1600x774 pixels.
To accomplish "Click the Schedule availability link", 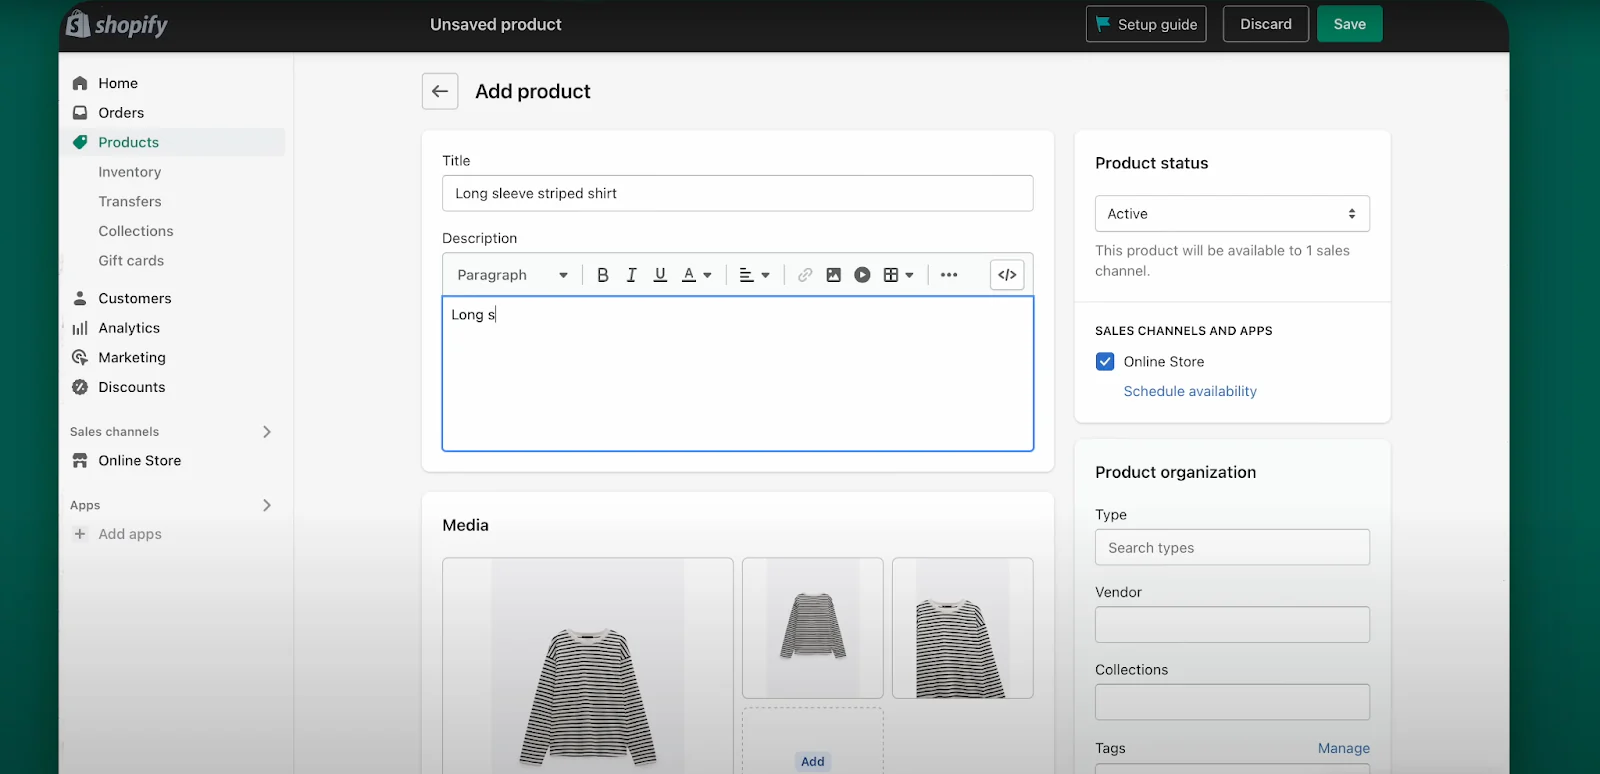I will [1189, 391].
